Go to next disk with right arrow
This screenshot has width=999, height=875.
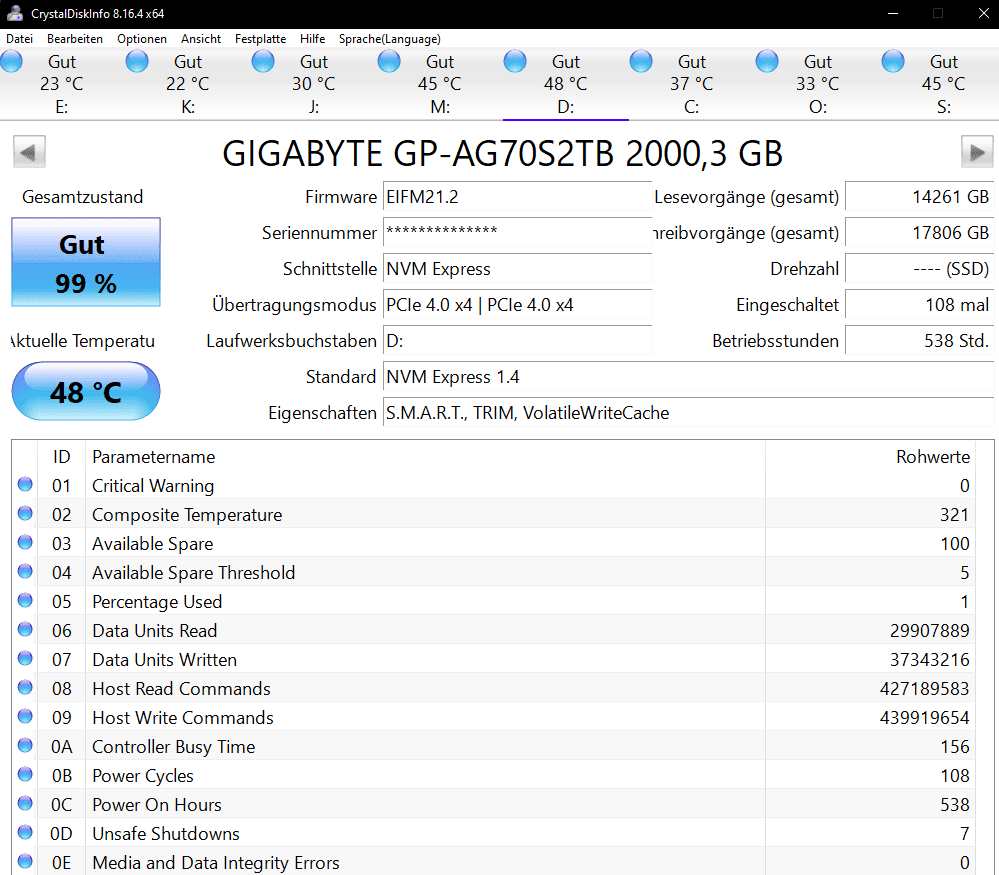(x=977, y=152)
